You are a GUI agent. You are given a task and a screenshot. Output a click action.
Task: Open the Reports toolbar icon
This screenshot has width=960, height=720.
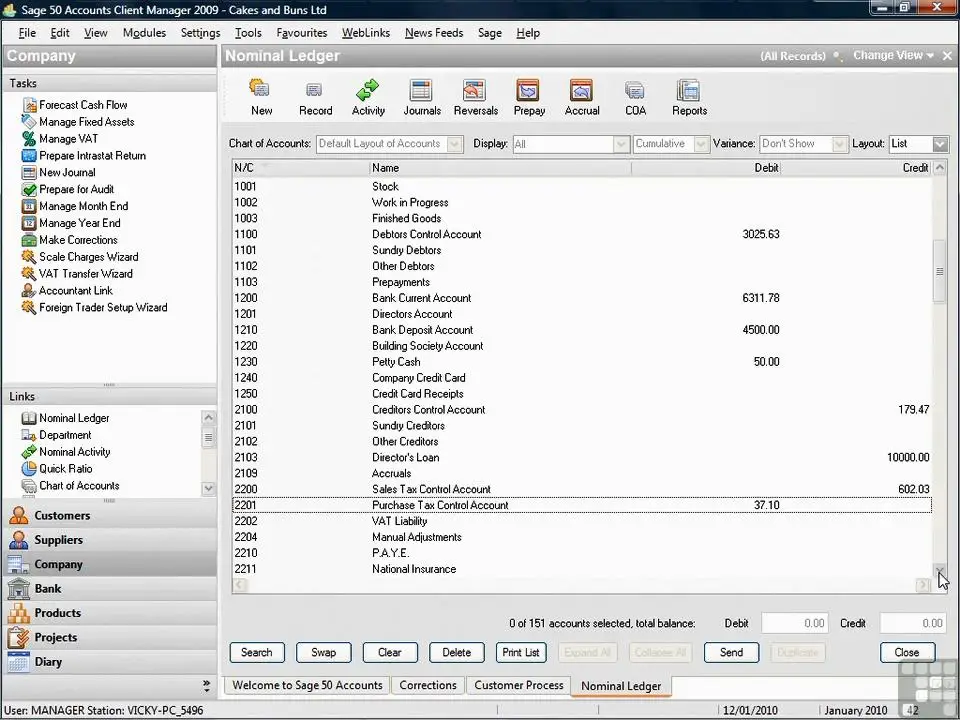(689, 90)
